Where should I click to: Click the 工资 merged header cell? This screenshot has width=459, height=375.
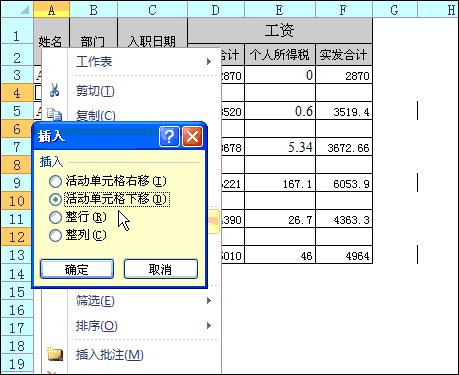280,31
